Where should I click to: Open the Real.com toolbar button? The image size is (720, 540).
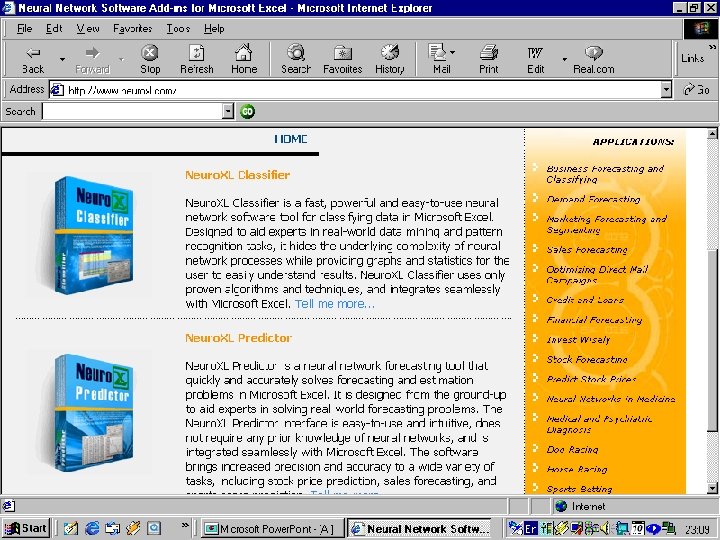pos(593,60)
